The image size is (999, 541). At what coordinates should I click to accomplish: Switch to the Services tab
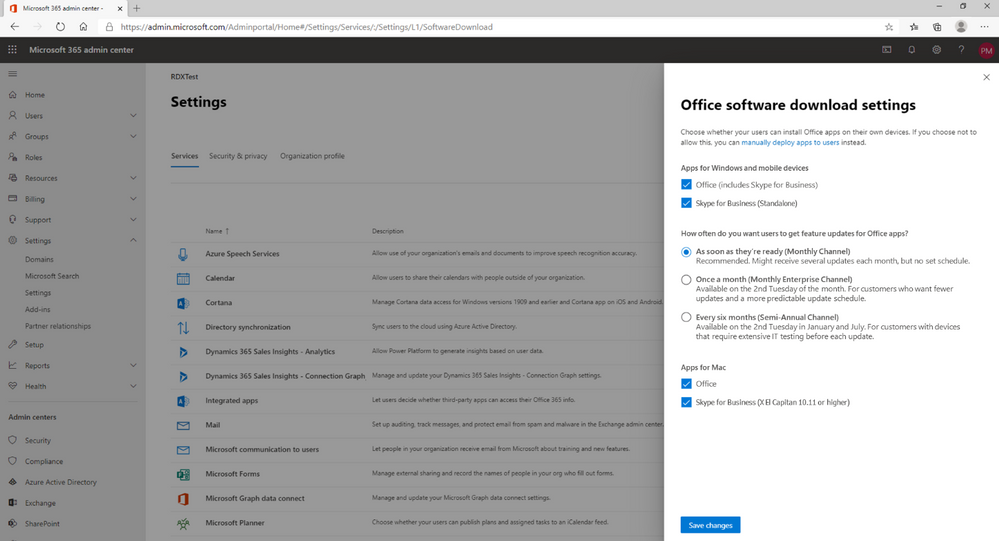coord(184,156)
